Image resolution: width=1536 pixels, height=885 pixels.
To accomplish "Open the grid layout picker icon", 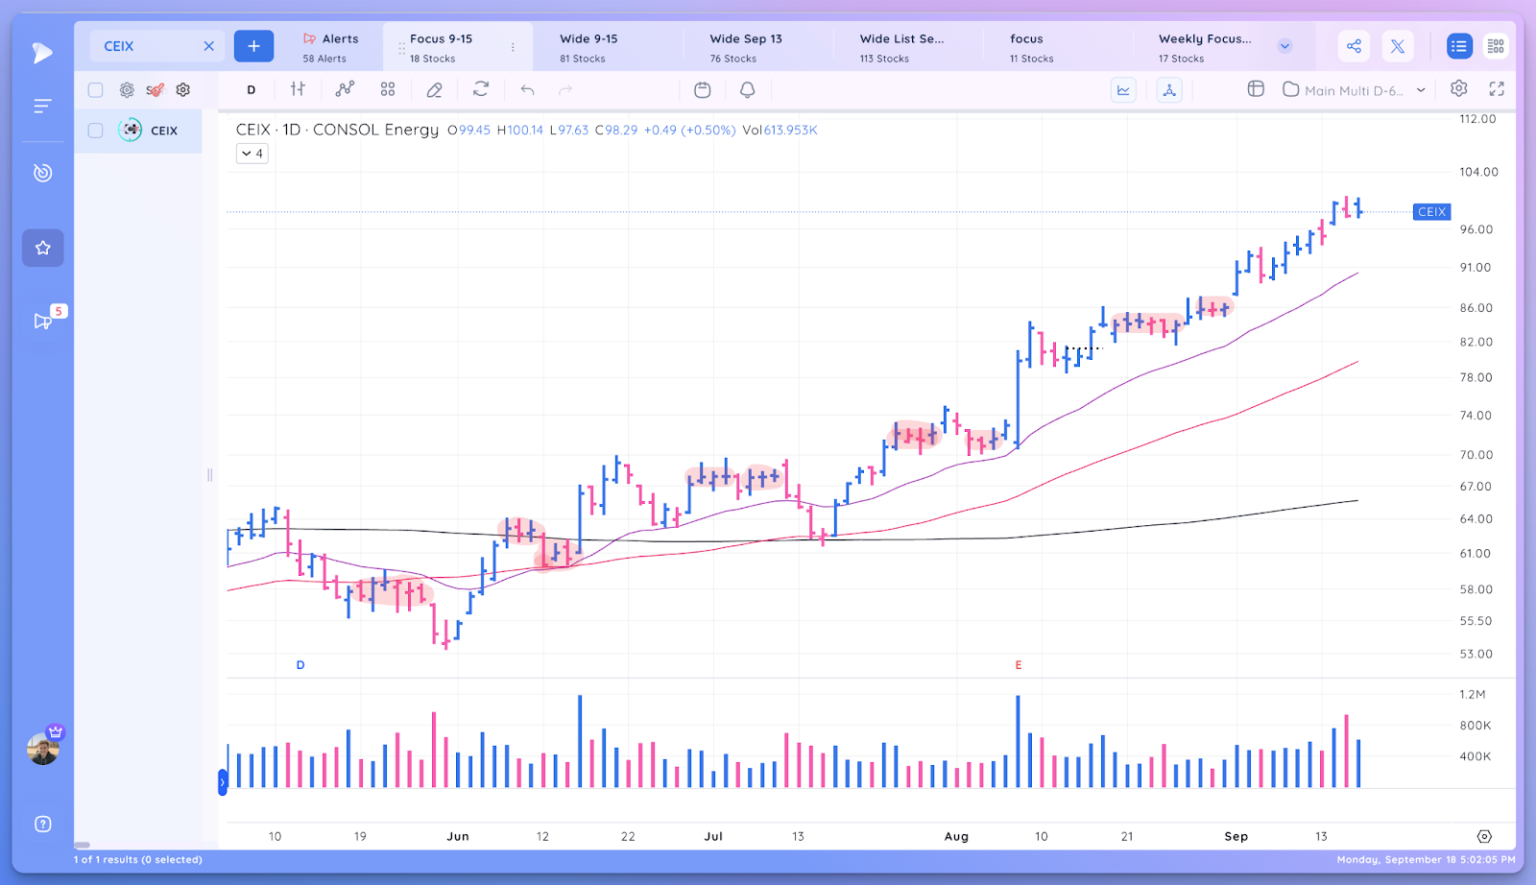I will click(1256, 89).
